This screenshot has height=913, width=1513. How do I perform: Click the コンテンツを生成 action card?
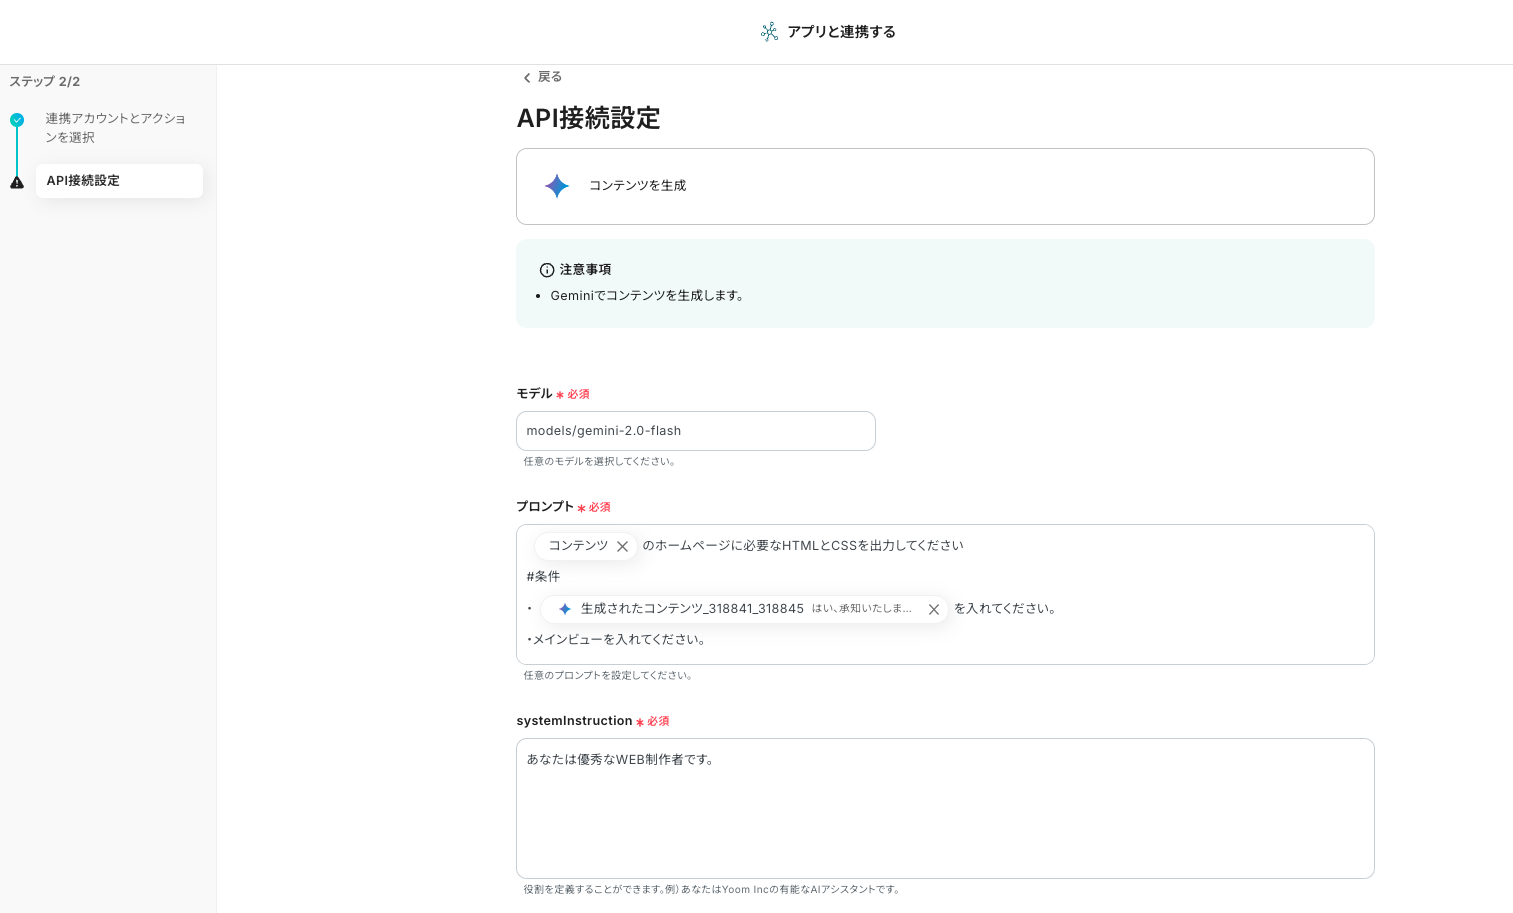944,186
